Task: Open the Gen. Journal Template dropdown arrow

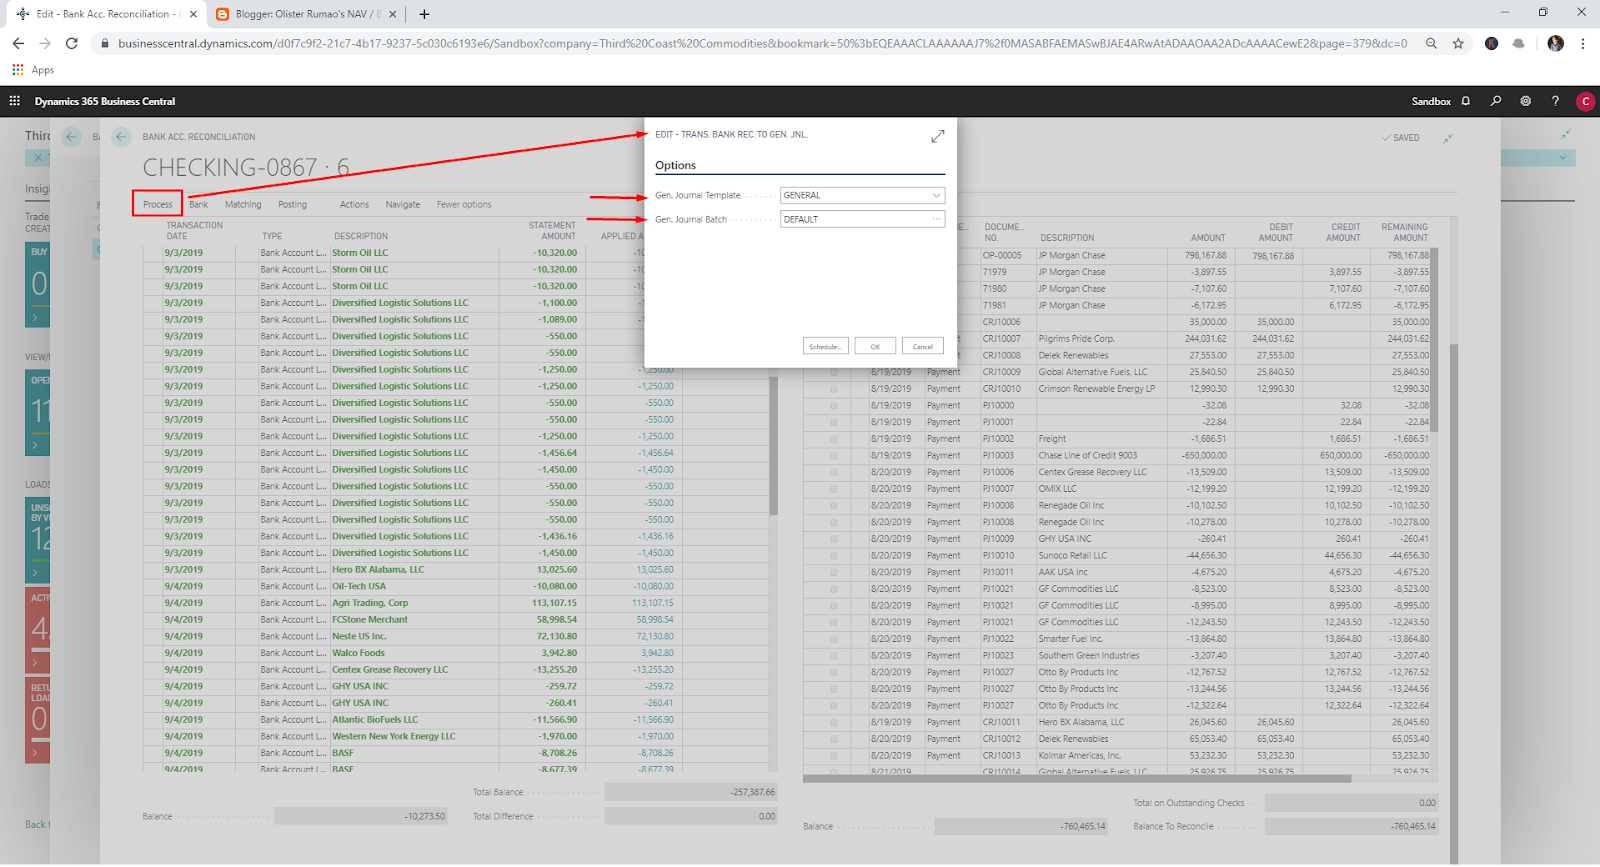Action: pyautogui.click(x=936, y=195)
